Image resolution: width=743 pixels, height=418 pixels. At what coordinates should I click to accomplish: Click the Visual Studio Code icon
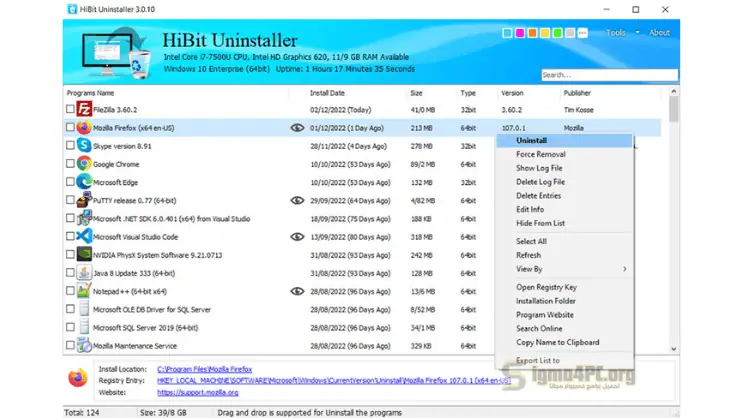[x=84, y=236]
